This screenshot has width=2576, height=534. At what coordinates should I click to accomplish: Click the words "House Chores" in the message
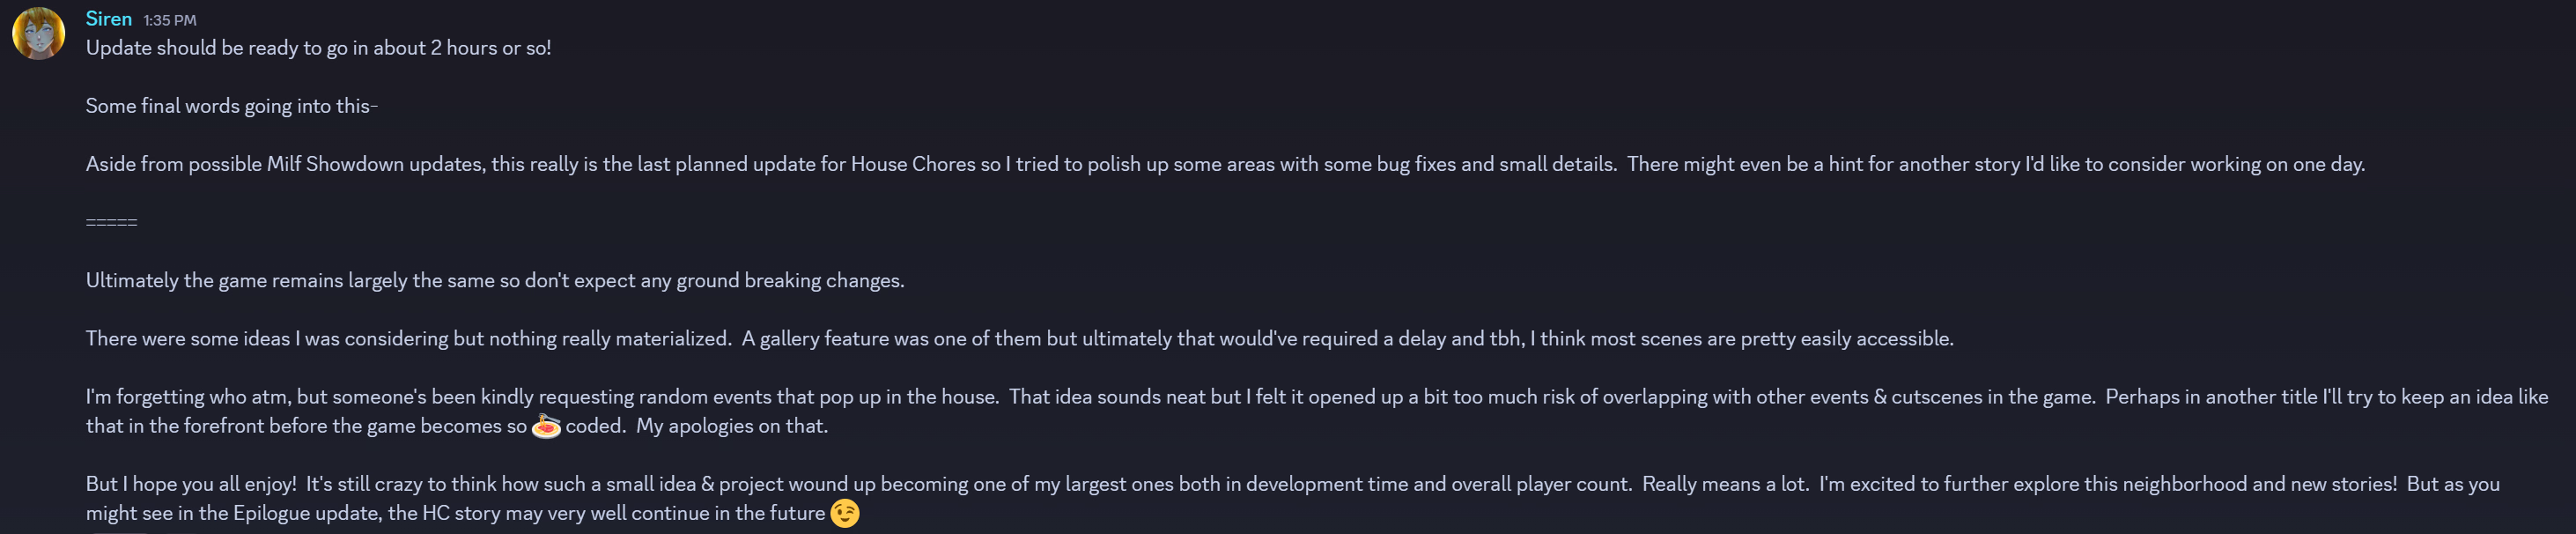click(912, 164)
